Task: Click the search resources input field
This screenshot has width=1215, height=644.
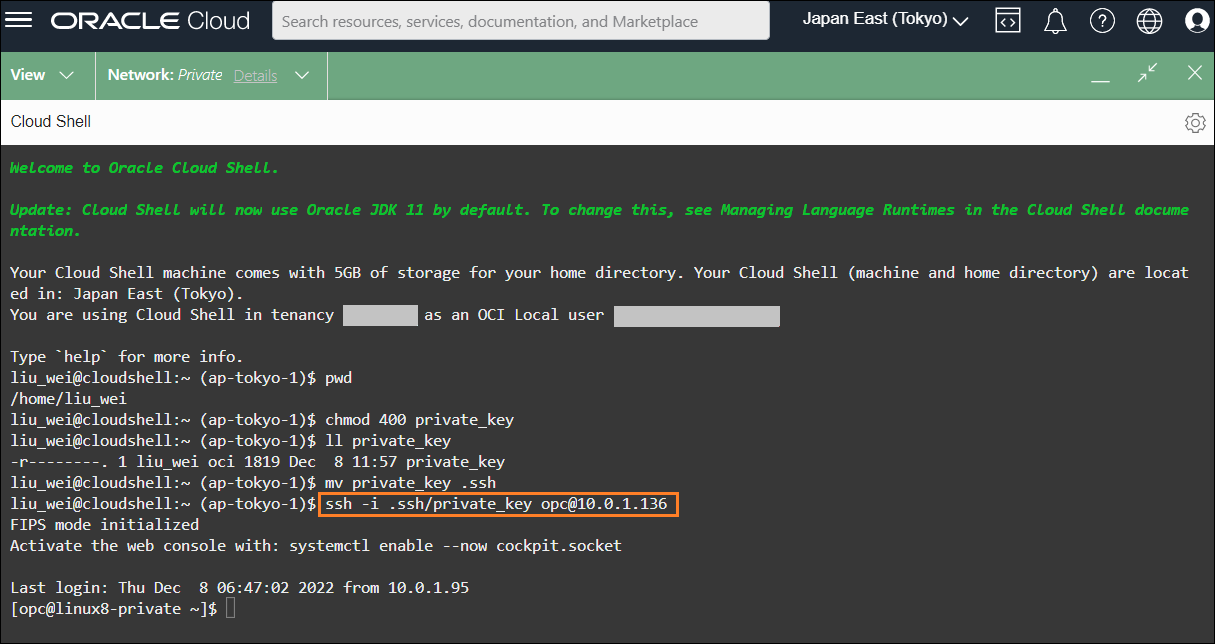Action: [520, 20]
